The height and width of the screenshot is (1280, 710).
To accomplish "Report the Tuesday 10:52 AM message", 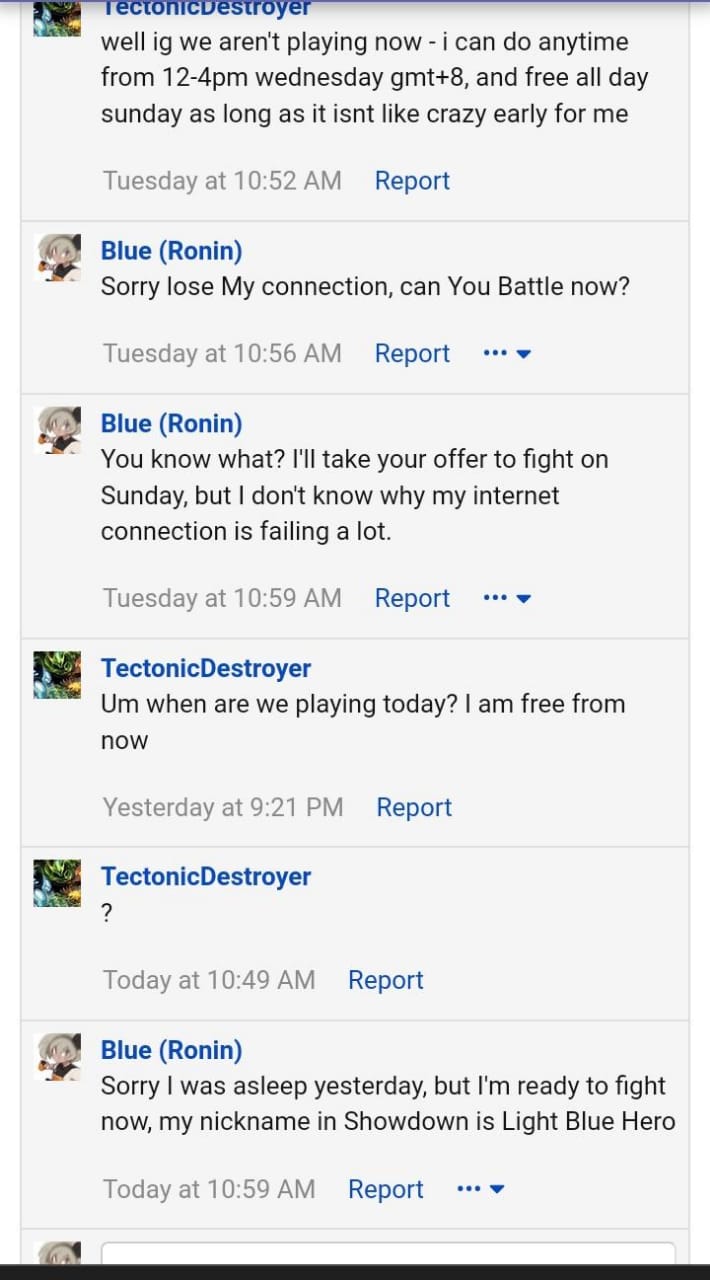I will click(412, 181).
